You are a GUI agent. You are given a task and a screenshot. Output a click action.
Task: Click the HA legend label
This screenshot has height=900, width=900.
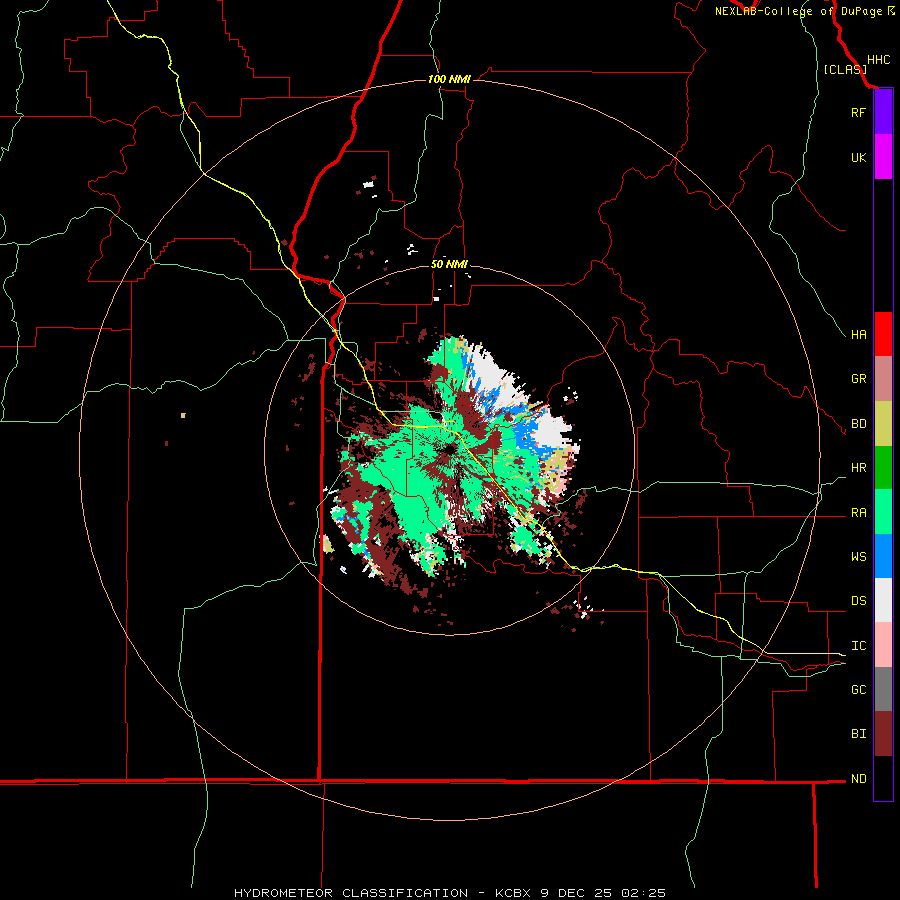pos(858,334)
